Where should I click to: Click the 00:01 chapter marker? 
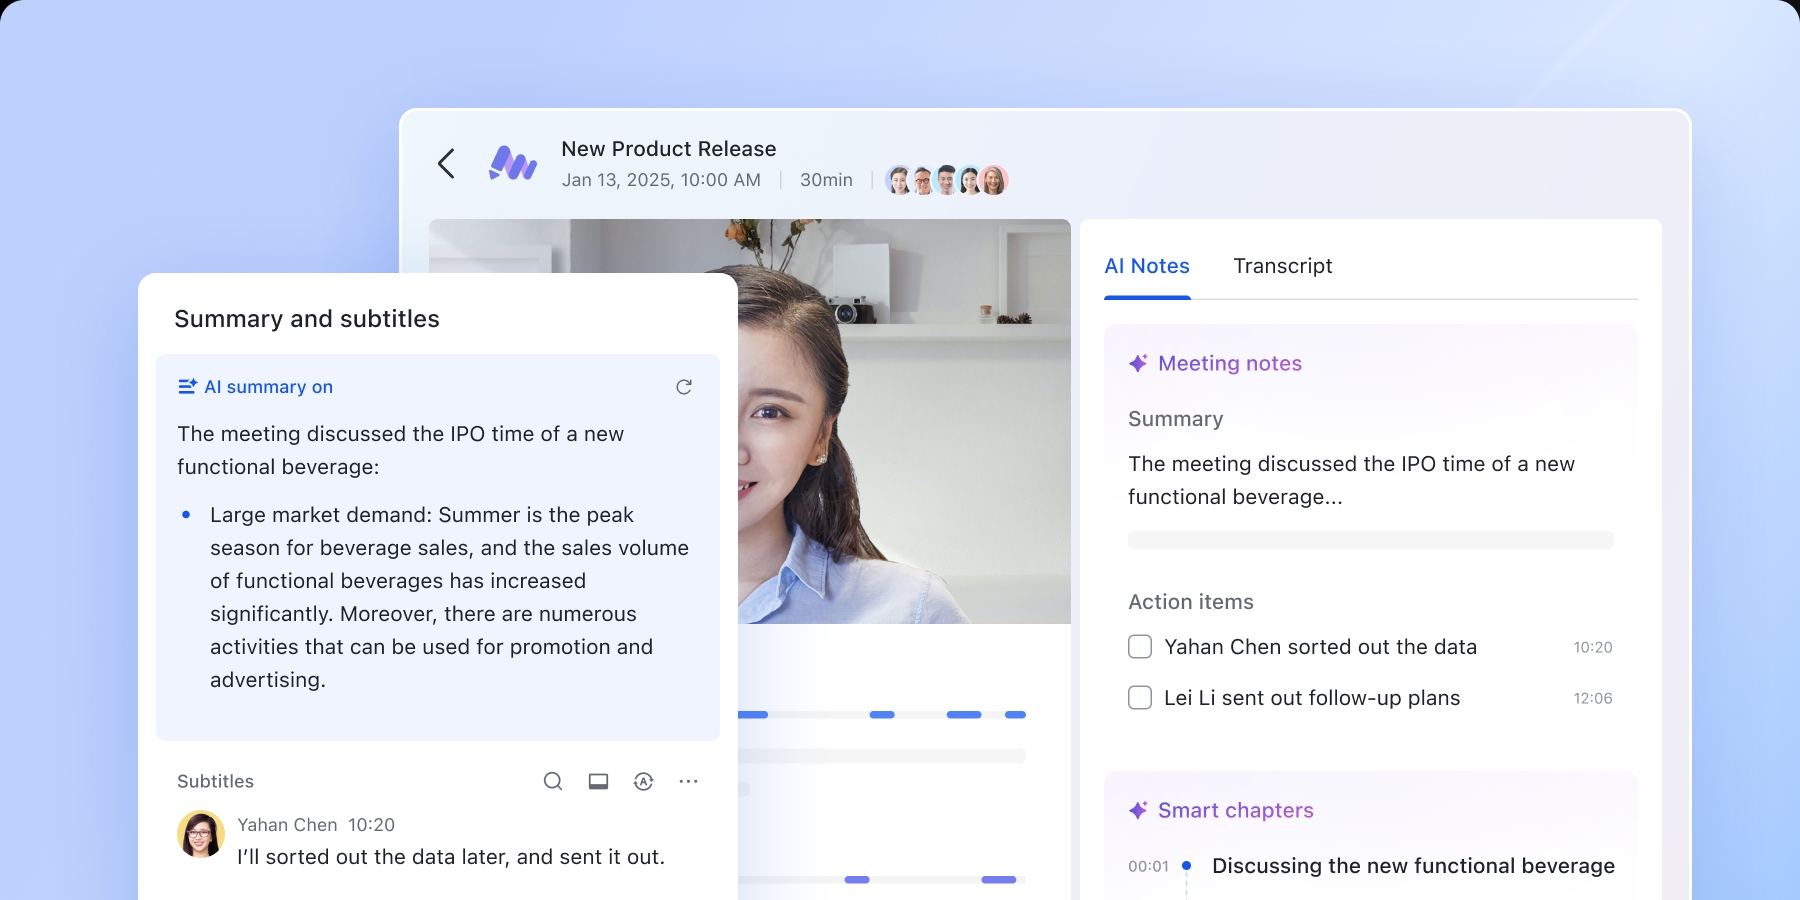point(1148,867)
